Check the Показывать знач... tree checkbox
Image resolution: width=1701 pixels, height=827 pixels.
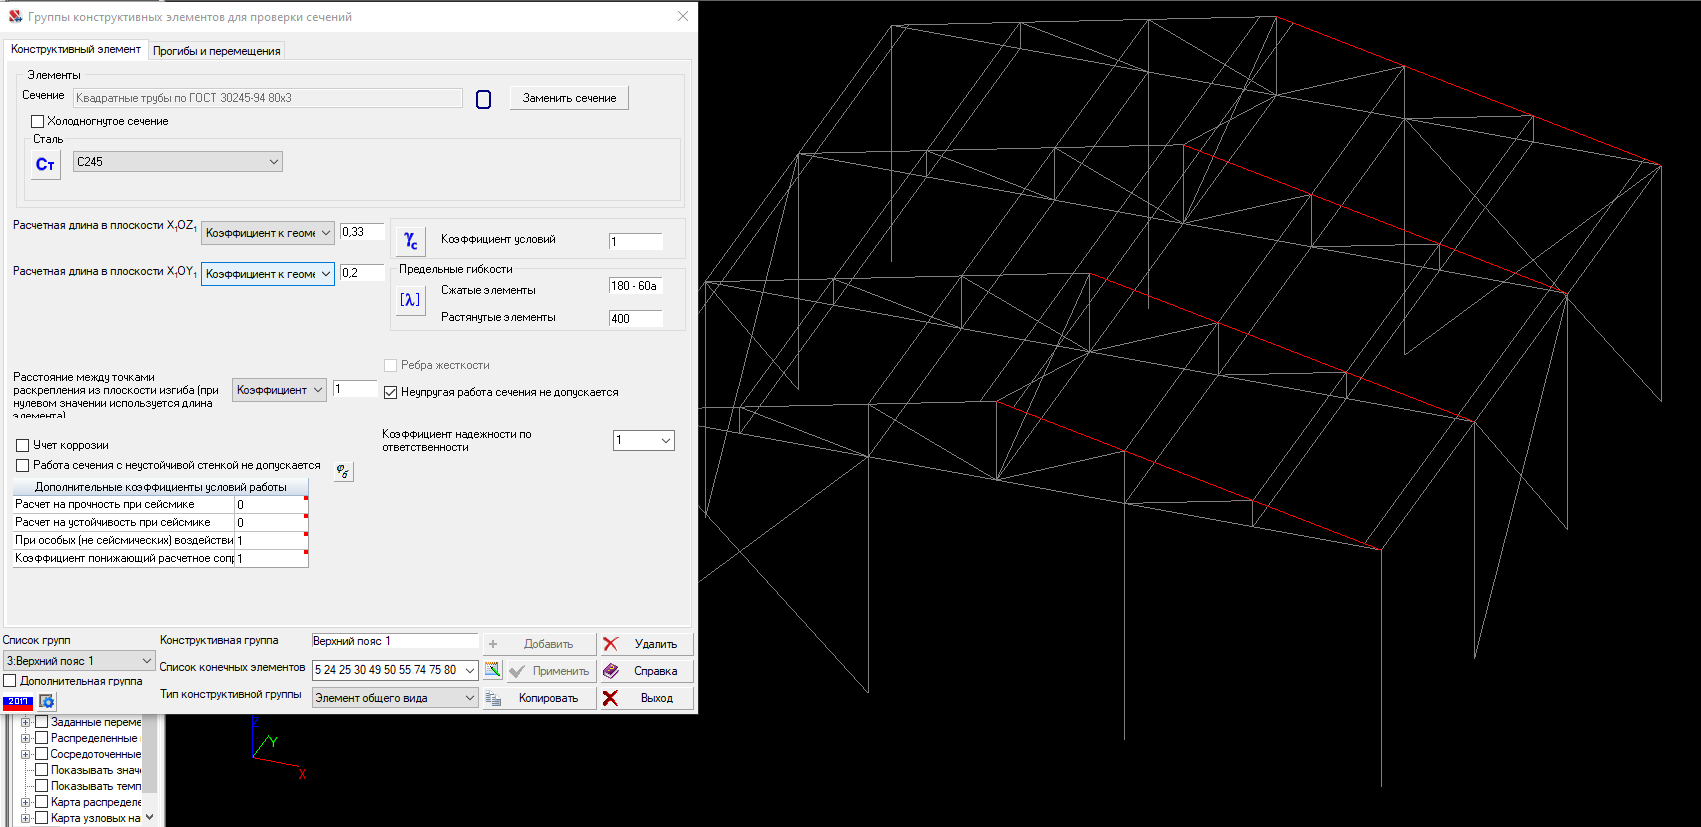(x=42, y=770)
